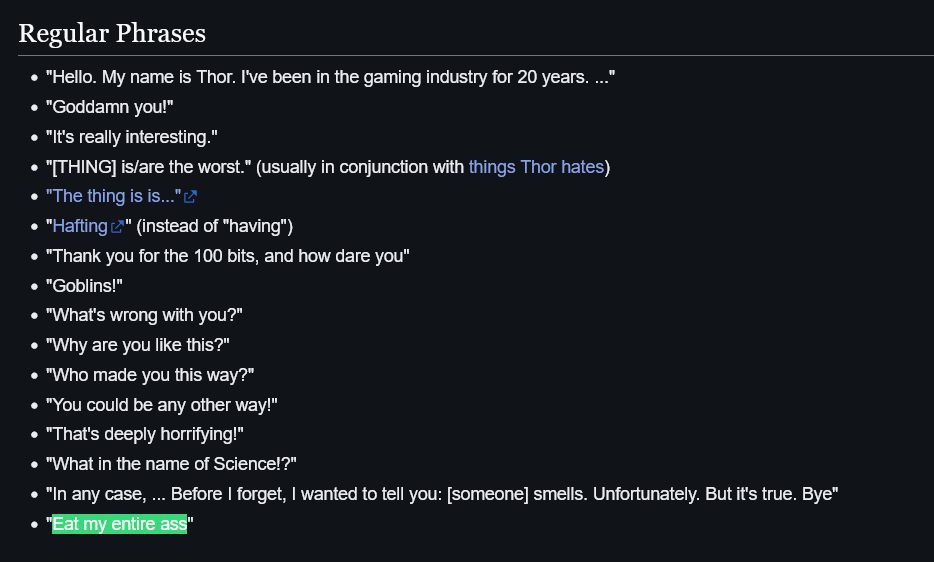Click the "Why are you like this?" line
This screenshot has height=562, width=934.
[138, 345]
